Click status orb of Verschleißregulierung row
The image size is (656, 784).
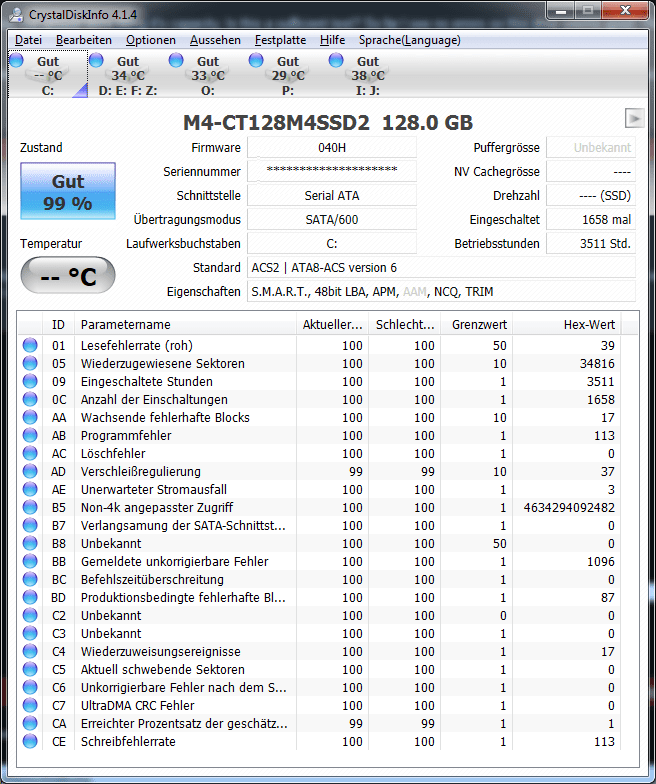click(x=30, y=471)
